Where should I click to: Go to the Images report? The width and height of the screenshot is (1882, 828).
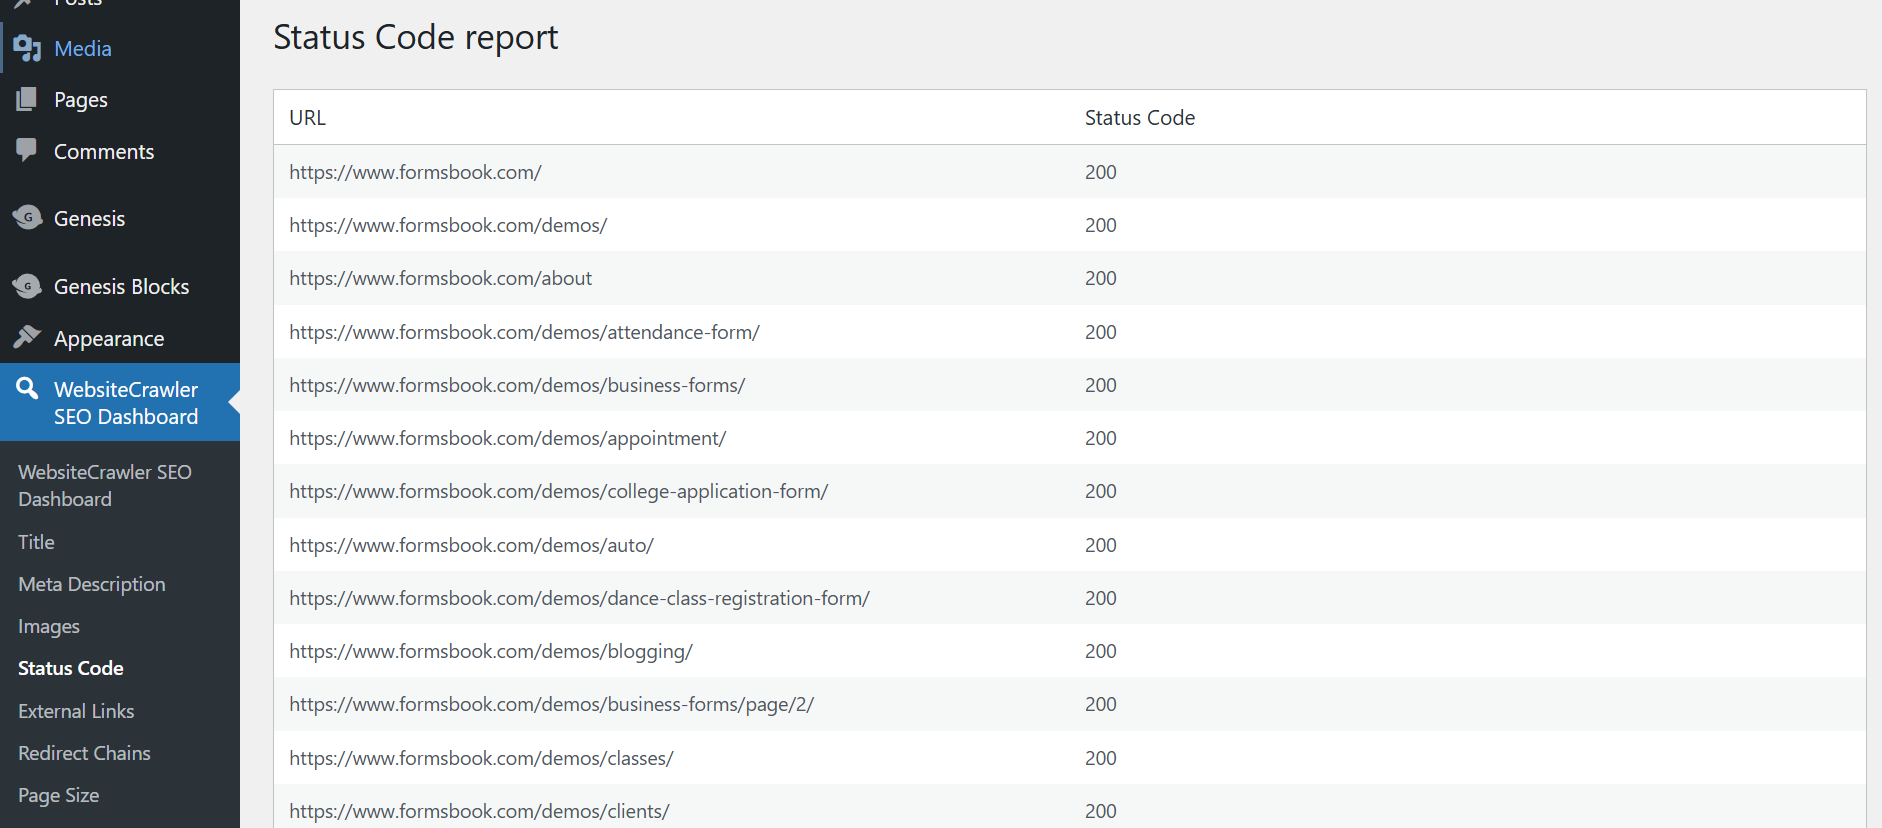49,626
